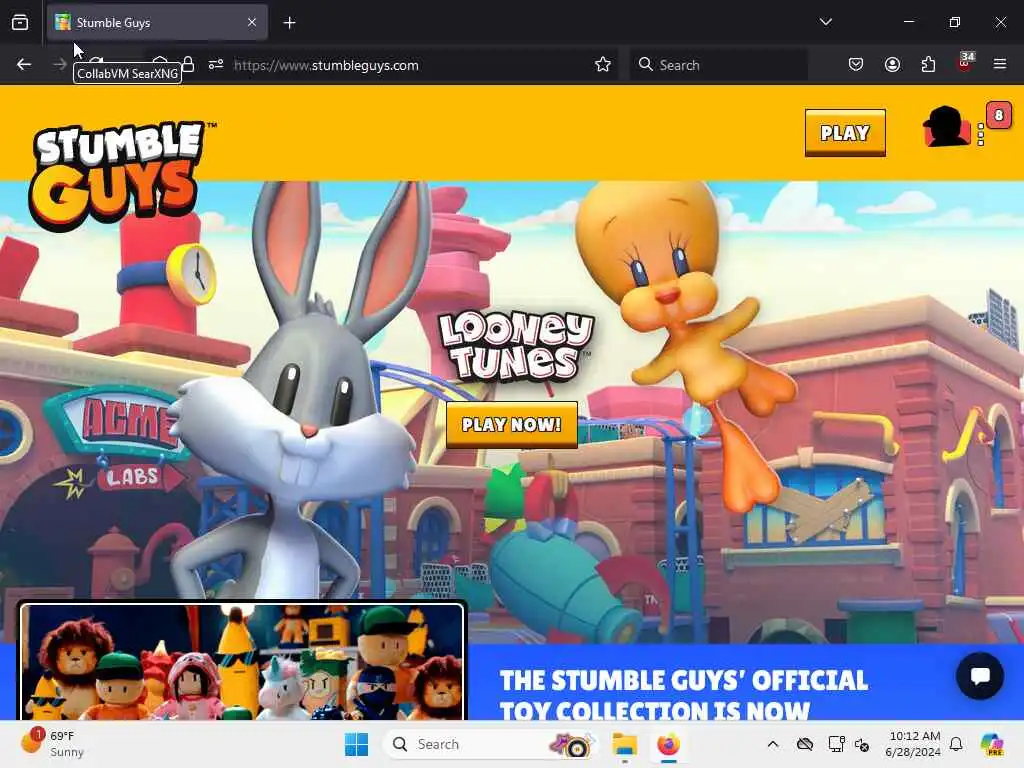Open a new tab with plus button
Viewport: 1024px width, 768px height.
289,23
